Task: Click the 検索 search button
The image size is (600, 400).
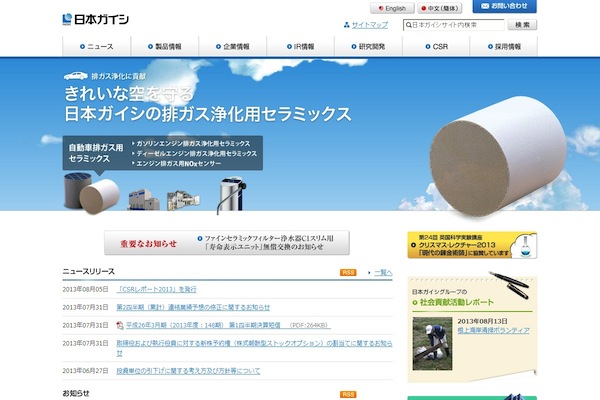Action: [522, 25]
